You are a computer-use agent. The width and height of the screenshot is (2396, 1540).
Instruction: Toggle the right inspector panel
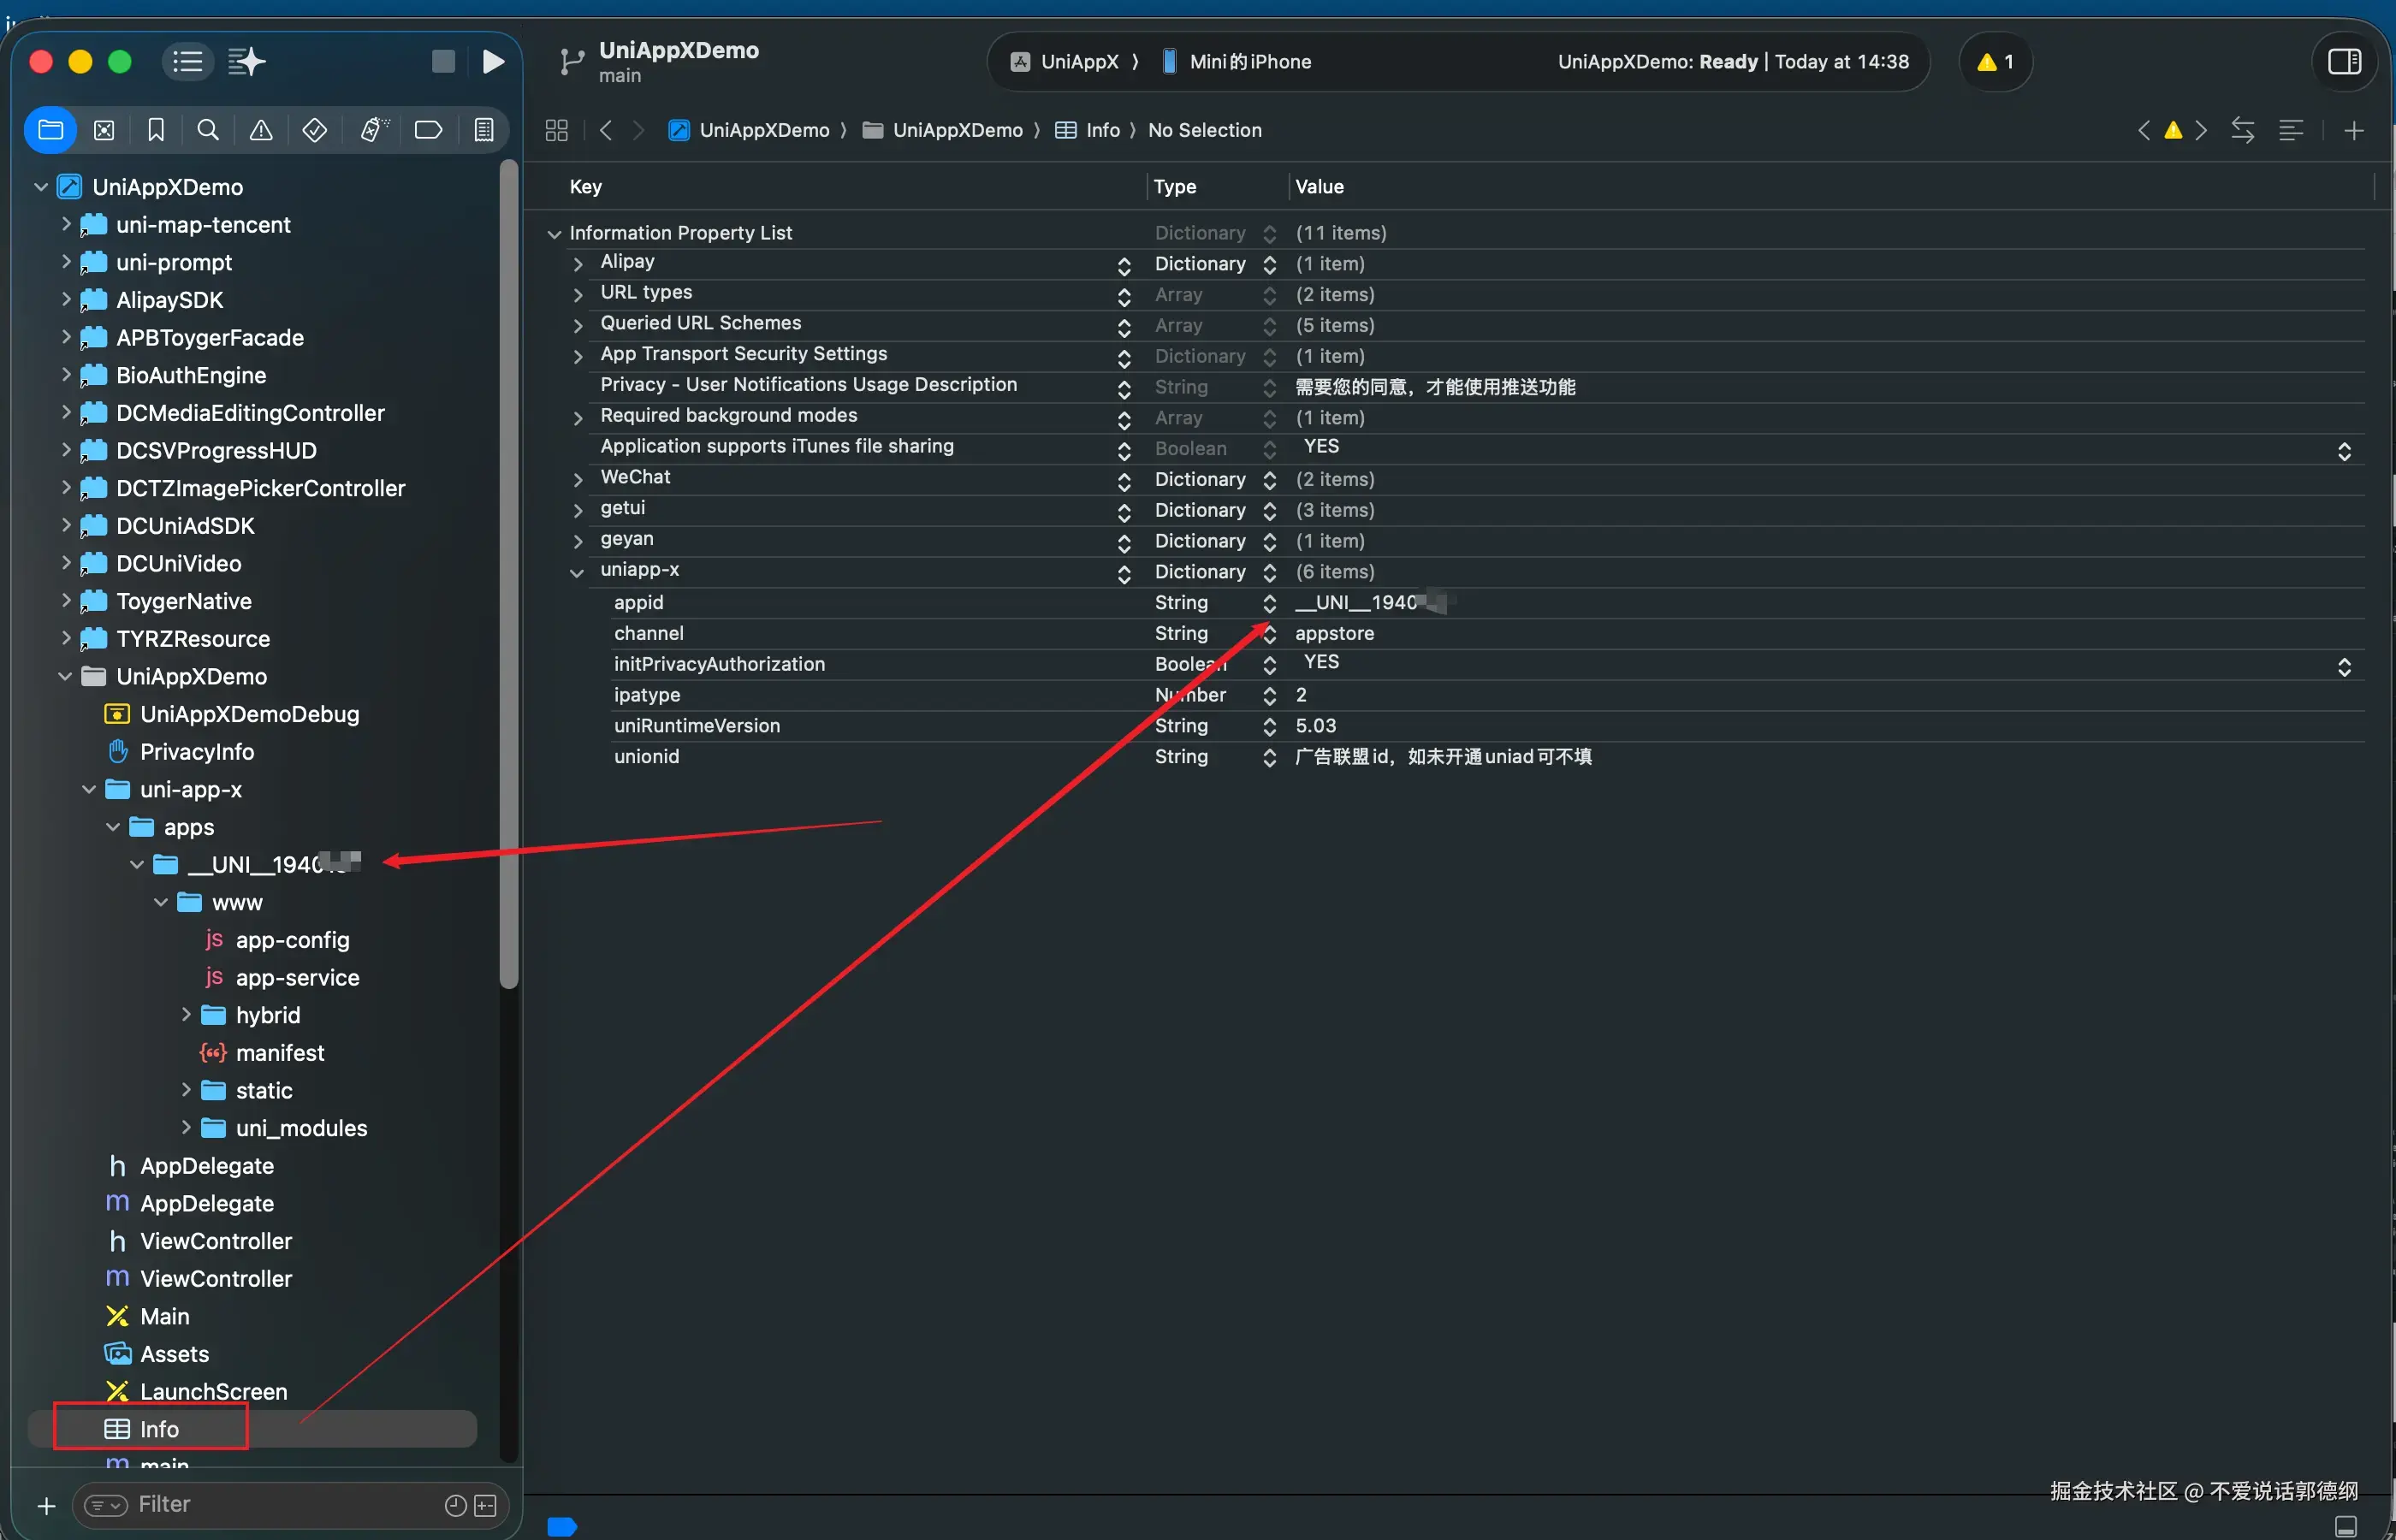pos(2344,62)
